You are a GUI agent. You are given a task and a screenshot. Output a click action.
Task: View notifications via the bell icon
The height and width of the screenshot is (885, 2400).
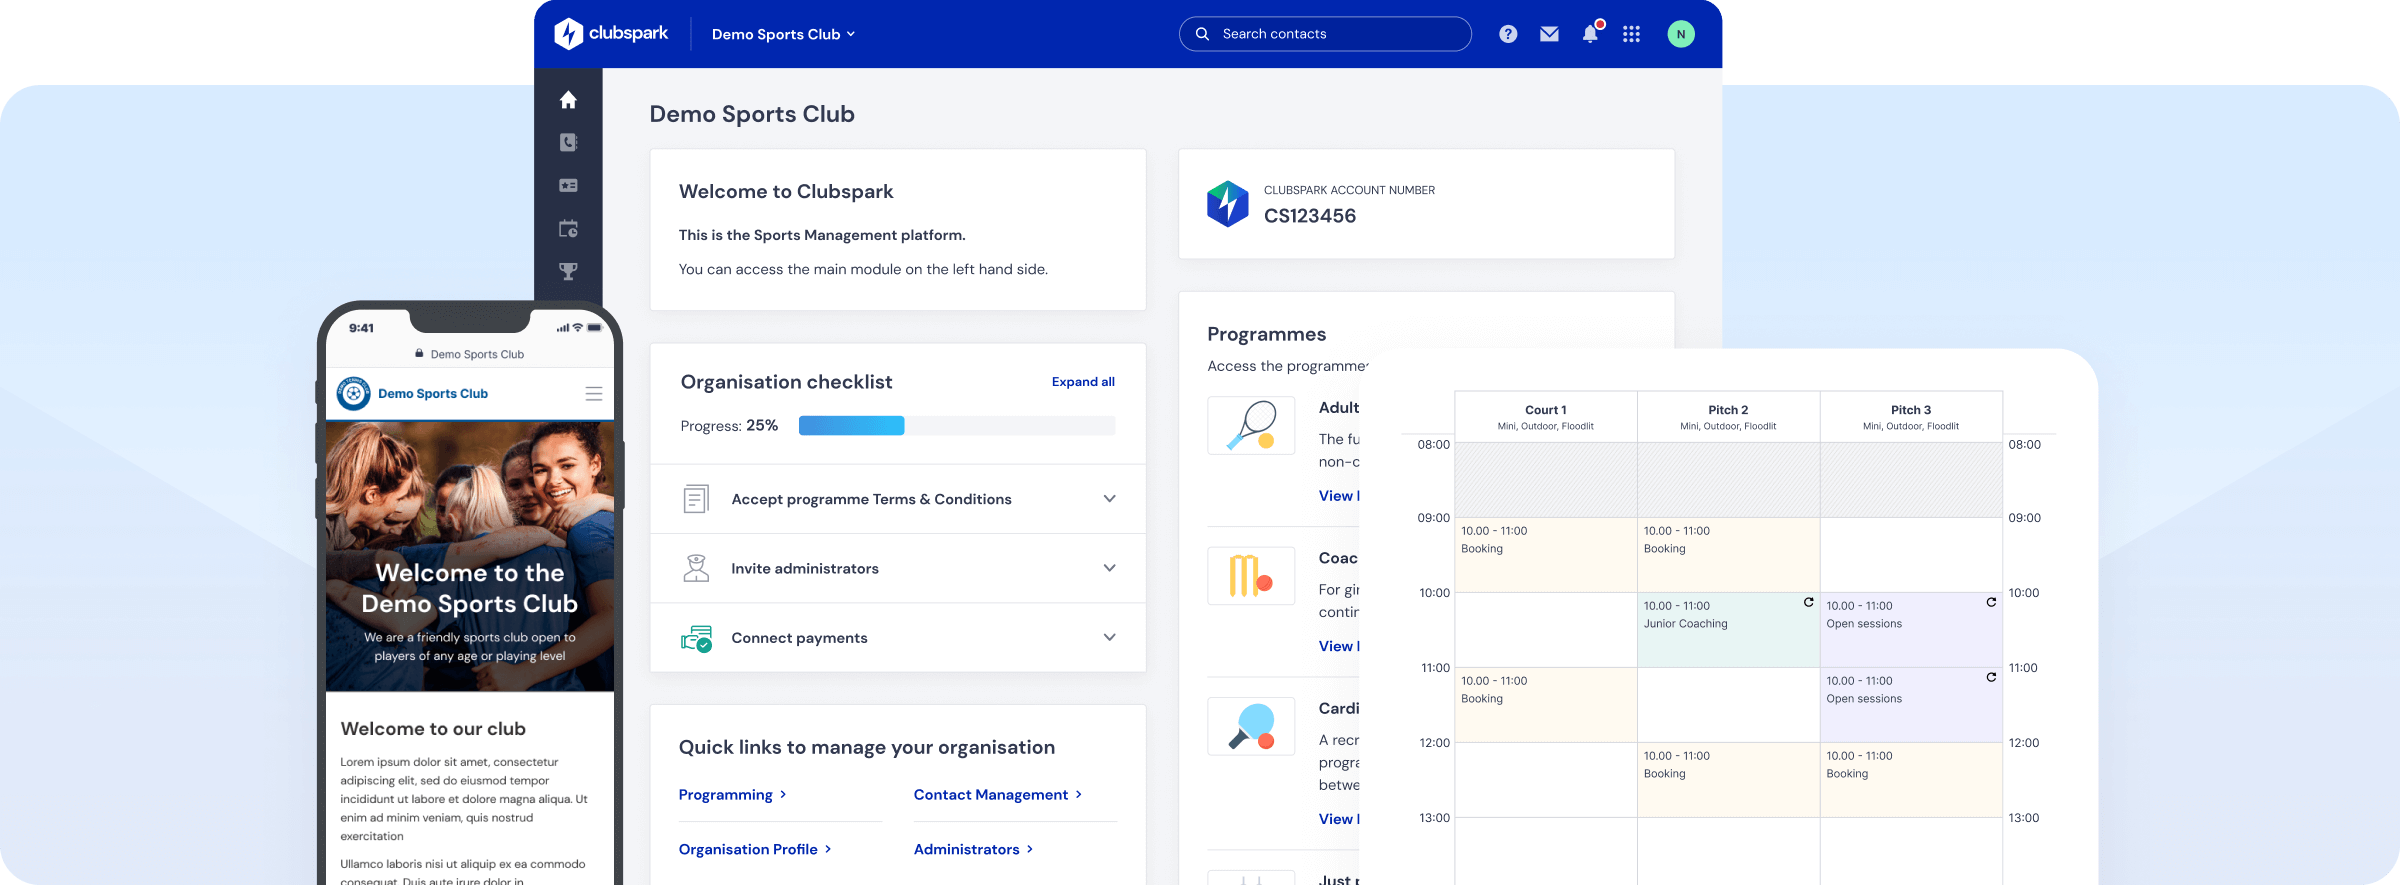[x=1591, y=33]
